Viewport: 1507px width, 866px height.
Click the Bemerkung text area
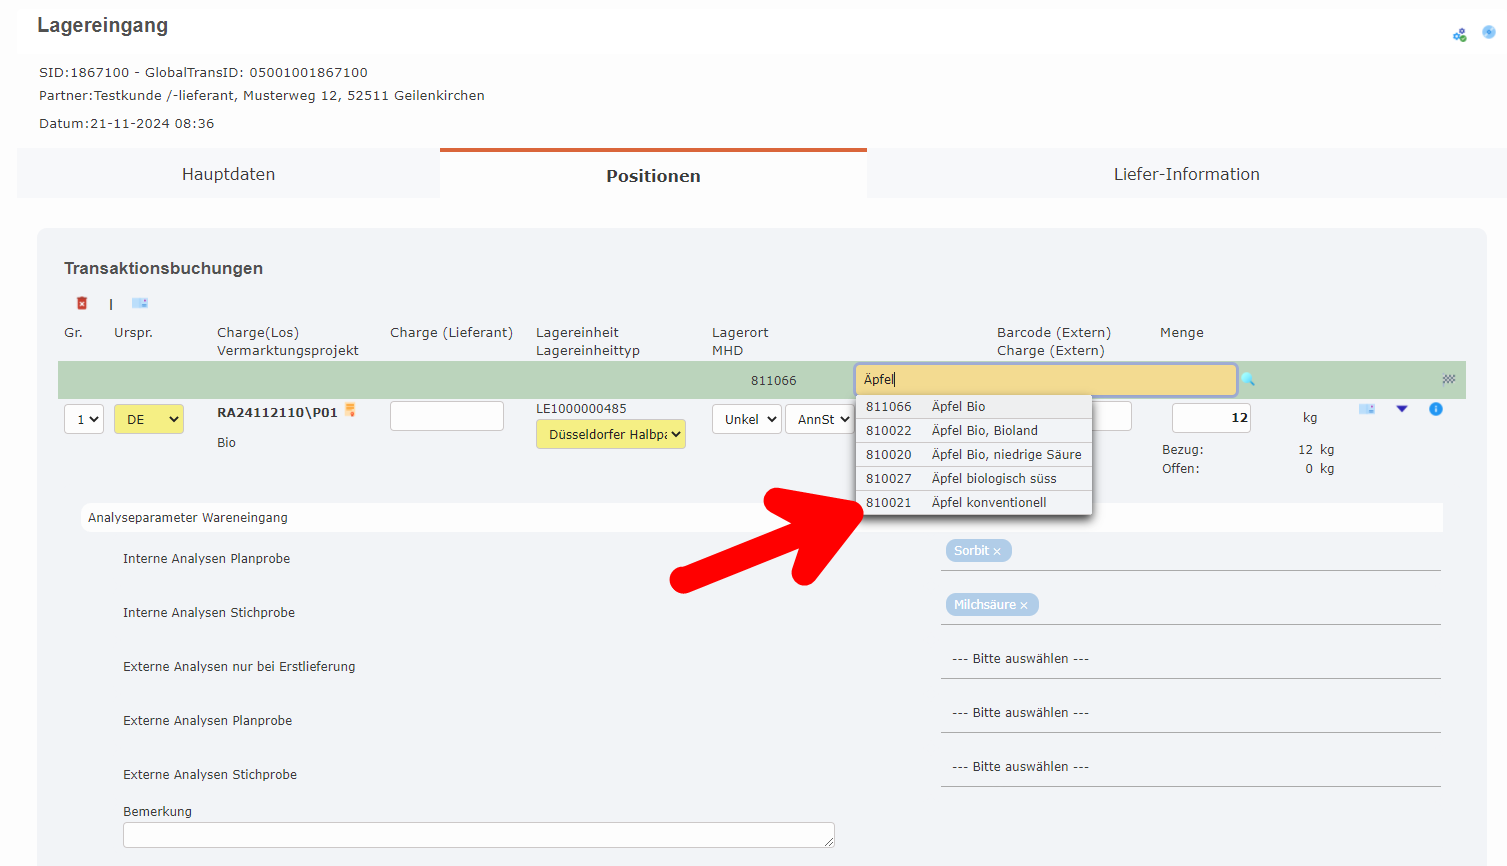(478, 835)
